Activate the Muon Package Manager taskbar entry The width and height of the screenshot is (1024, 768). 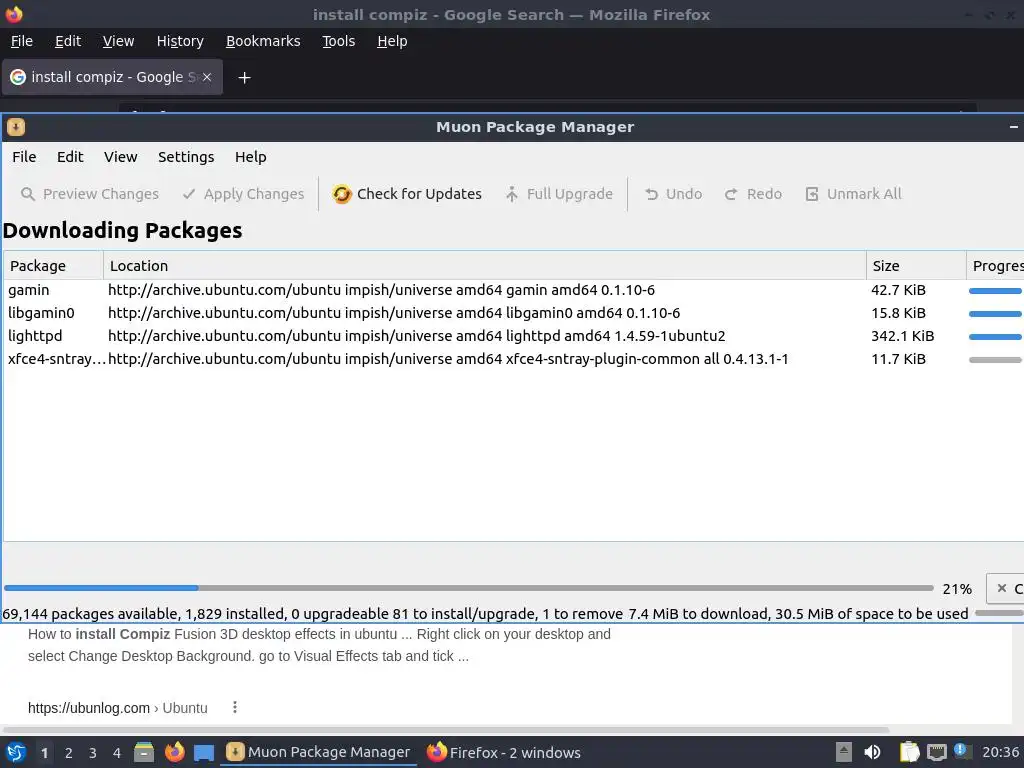pos(319,752)
